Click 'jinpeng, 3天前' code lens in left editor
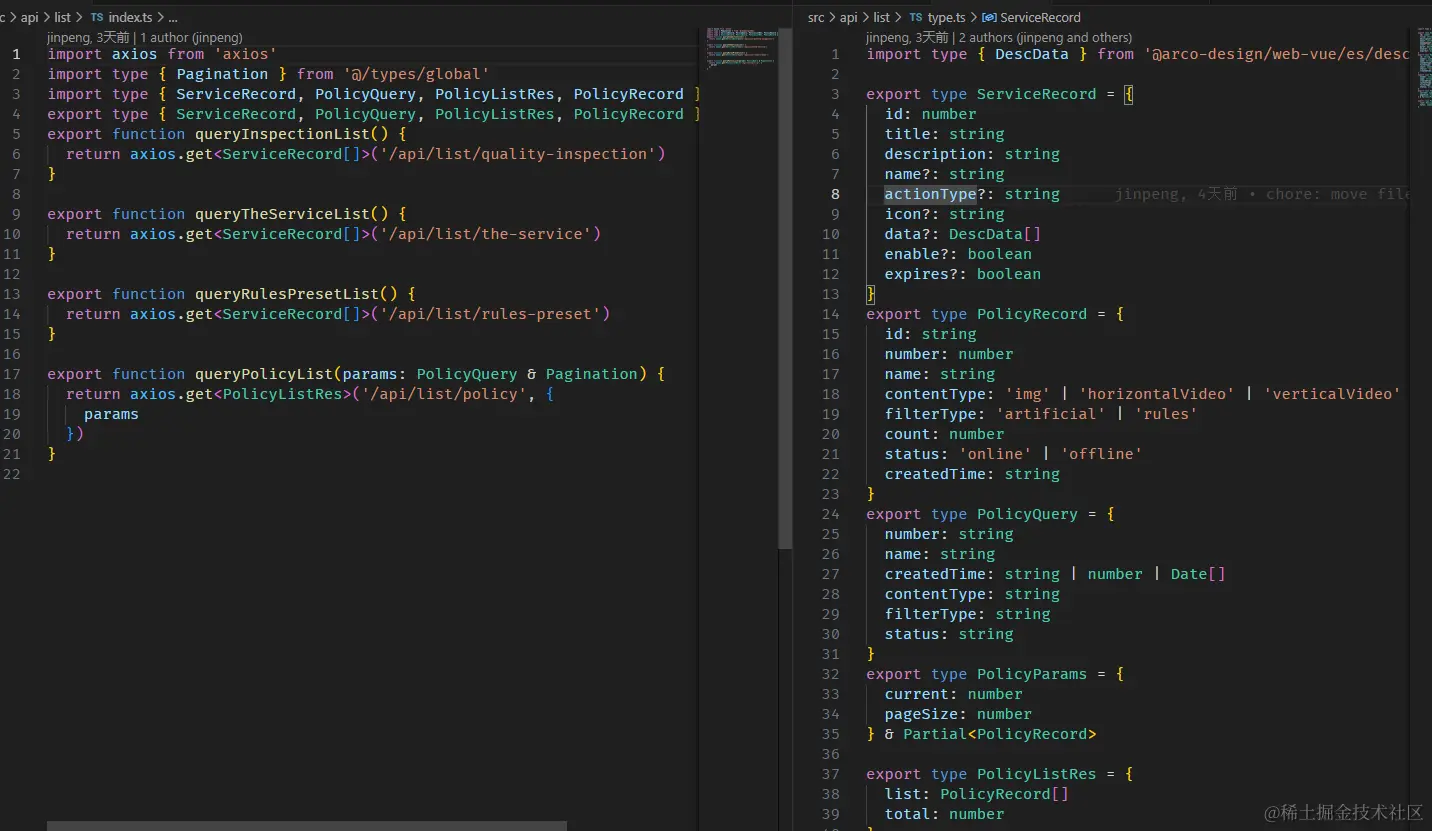 tap(88, 37)
